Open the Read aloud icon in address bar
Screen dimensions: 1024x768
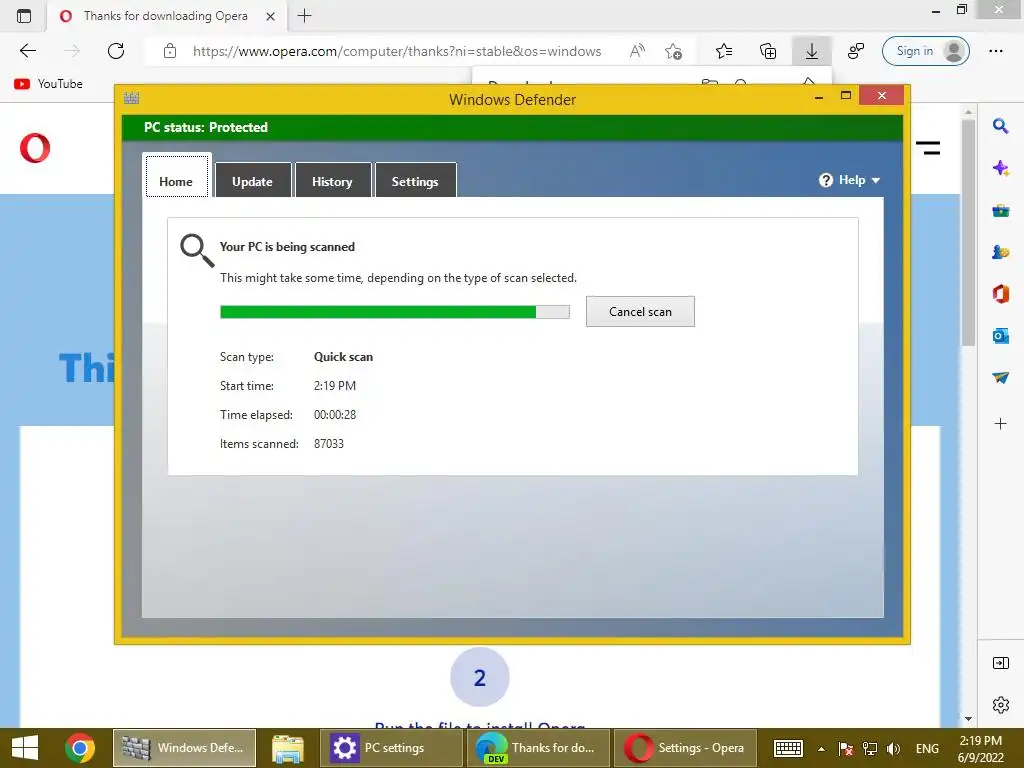pyautogui.click(x=637, y=51)
